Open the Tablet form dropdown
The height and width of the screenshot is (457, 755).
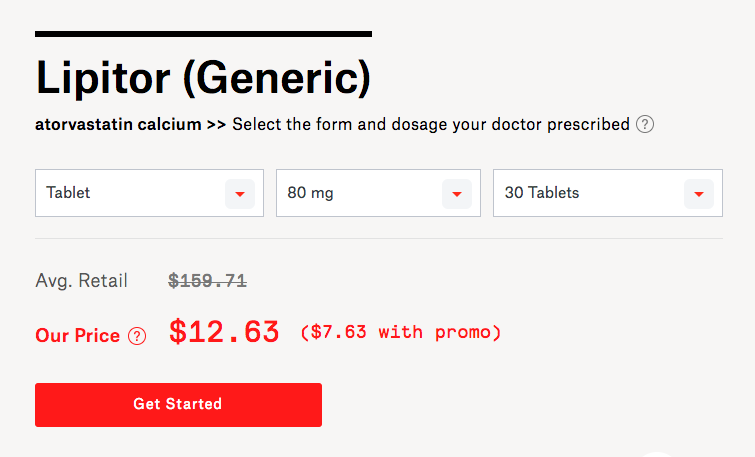pos(149,193)
